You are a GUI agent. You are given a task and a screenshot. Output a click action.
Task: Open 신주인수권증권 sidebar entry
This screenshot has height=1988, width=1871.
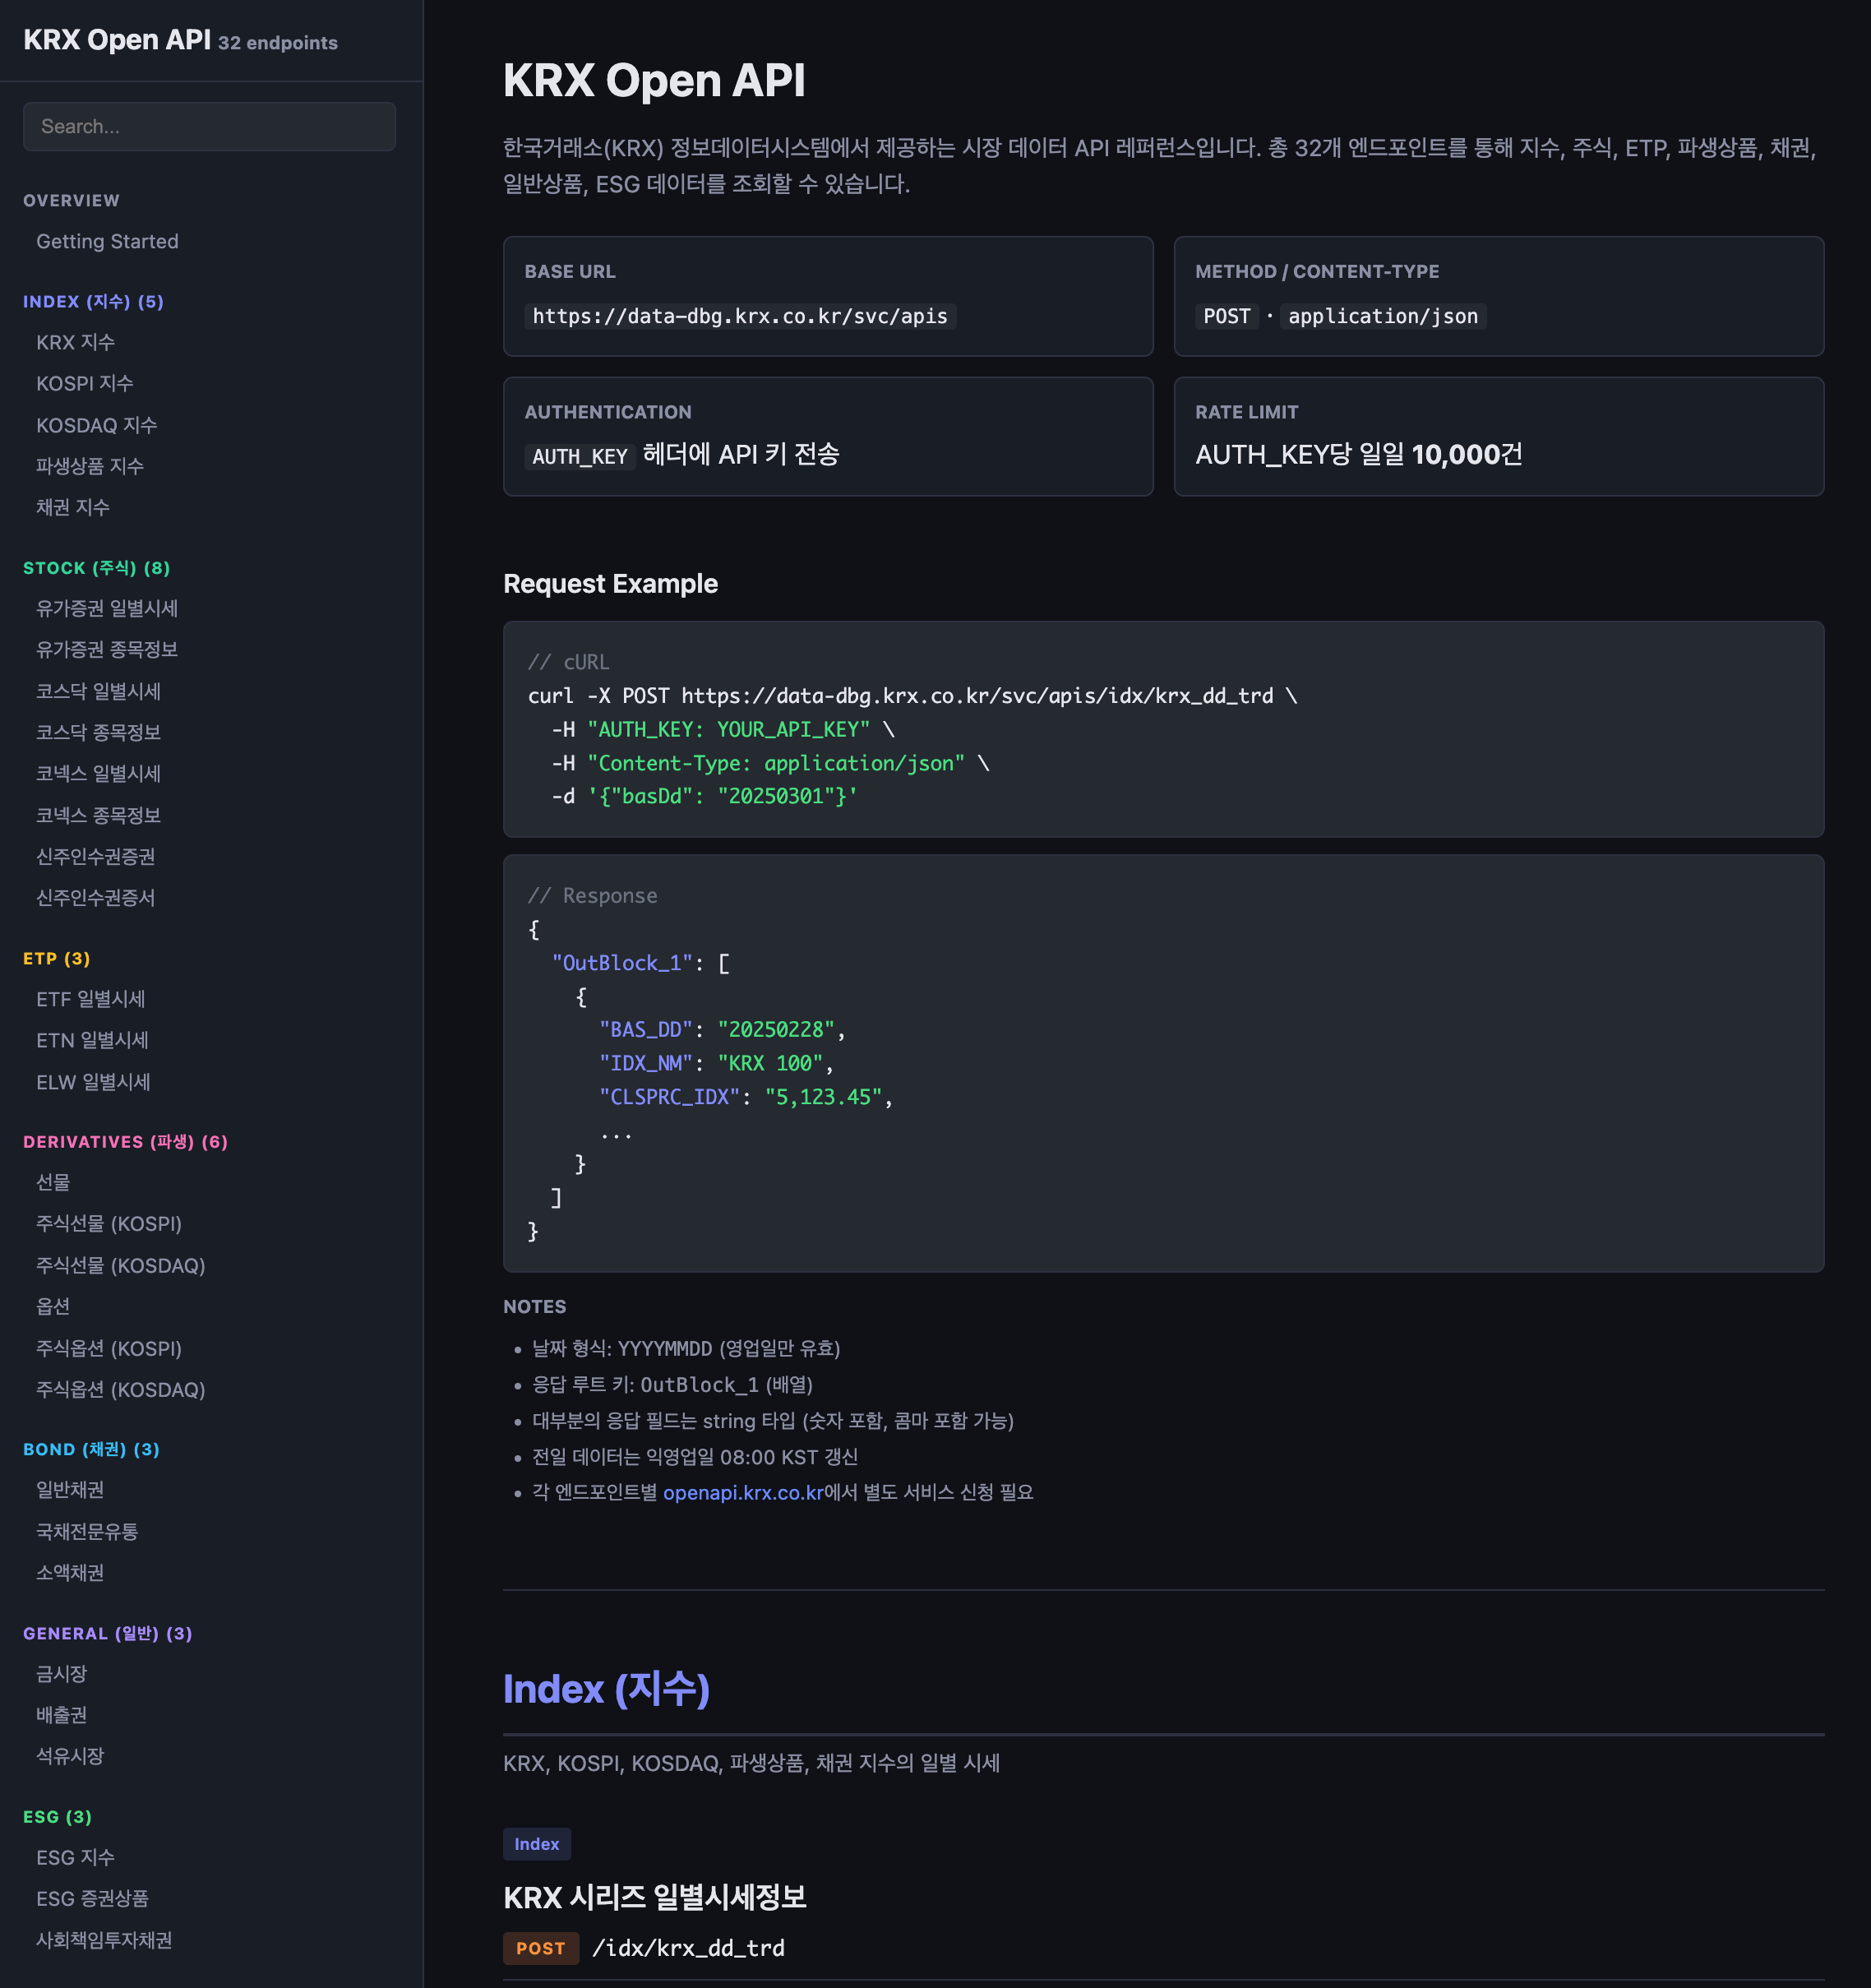click(96, 856)
